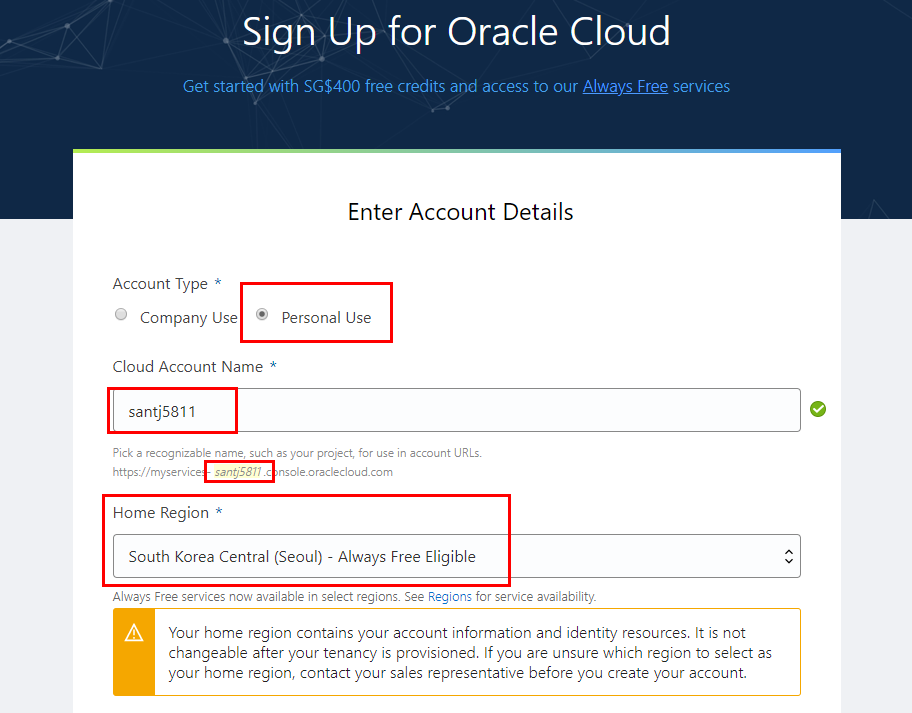
Task: Click the Home Region label
Action: click(x=161, y=513)
